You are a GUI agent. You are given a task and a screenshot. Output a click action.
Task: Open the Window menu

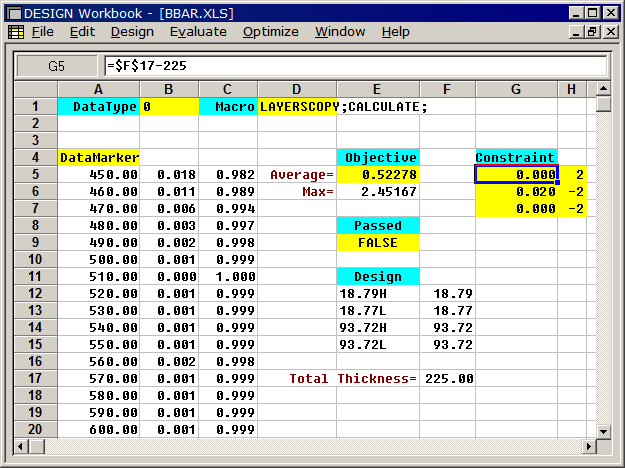click(x=340, y=31)
